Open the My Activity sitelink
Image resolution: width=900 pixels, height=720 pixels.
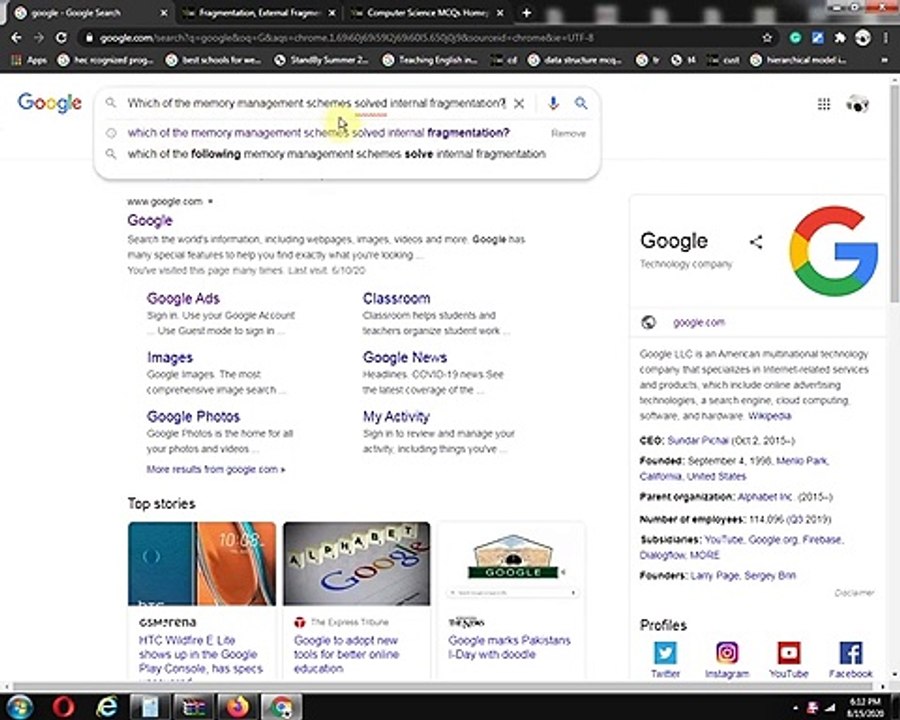click(x=396, y=417)
